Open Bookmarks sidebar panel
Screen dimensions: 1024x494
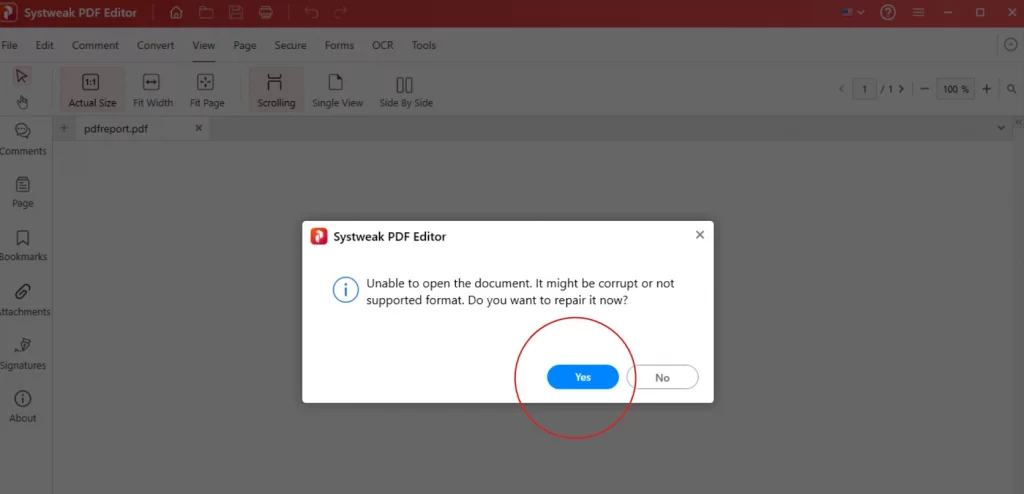tap(23, 246)
